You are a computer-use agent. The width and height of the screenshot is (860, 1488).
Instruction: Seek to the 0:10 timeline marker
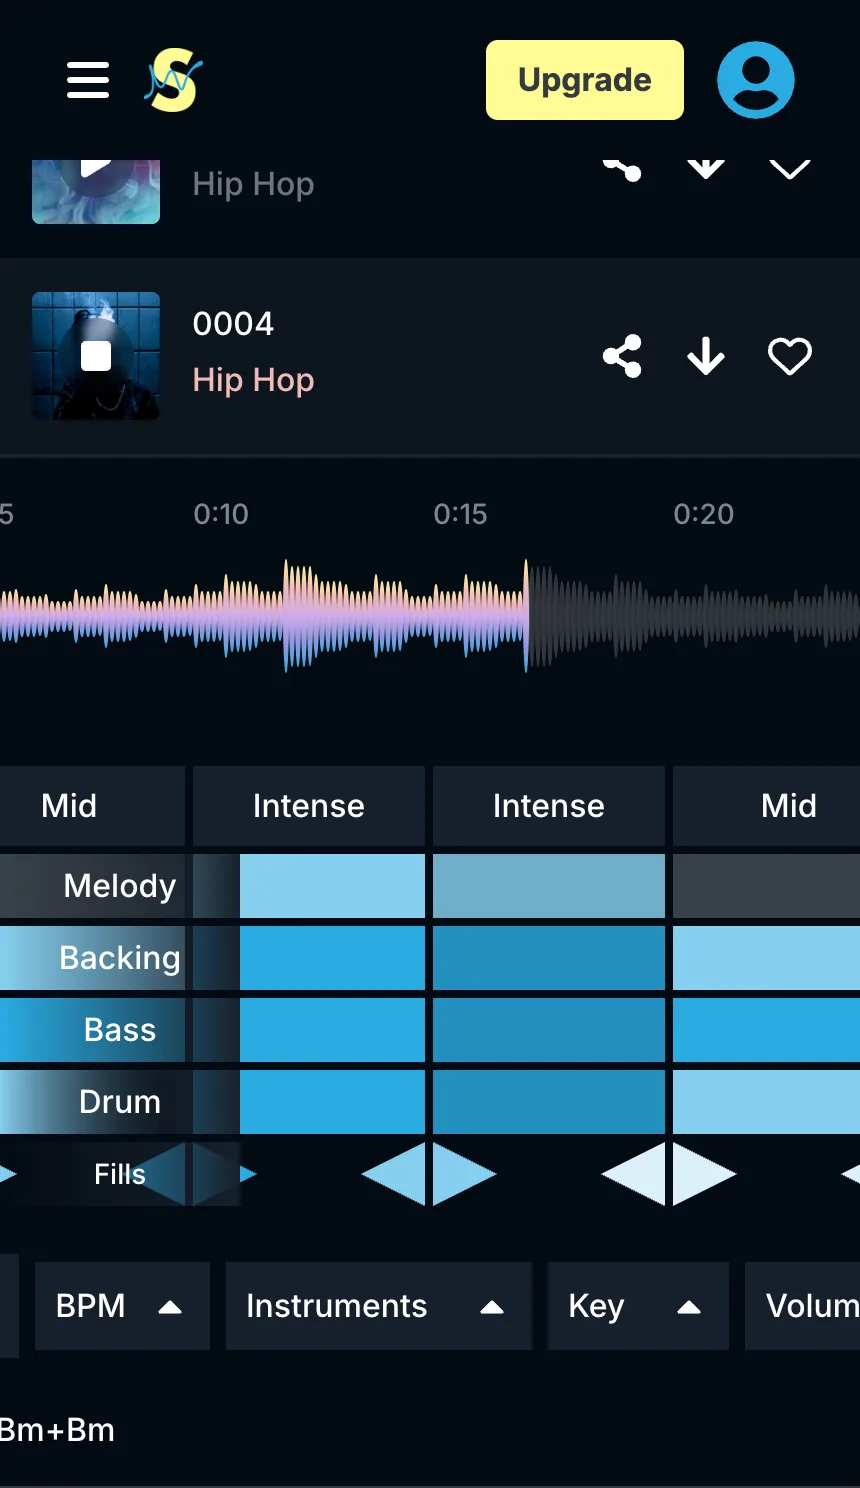(x=221, y=514)
